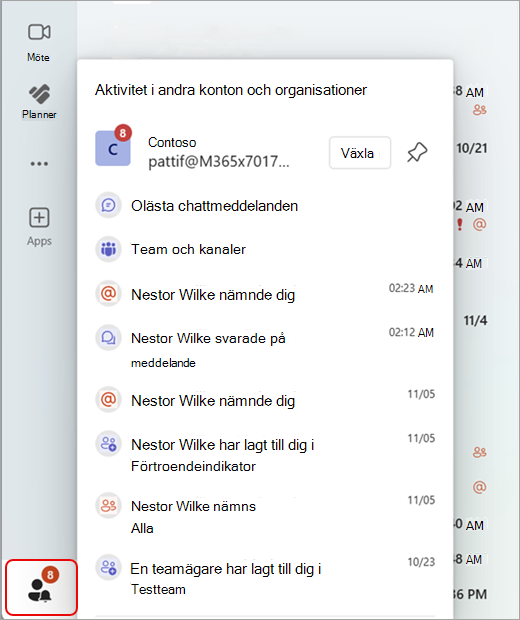Screen dimensions: 520x620
Task: Click the orange people icon beside Nestor Wilke nämns
Action: [x=108, y=505]
